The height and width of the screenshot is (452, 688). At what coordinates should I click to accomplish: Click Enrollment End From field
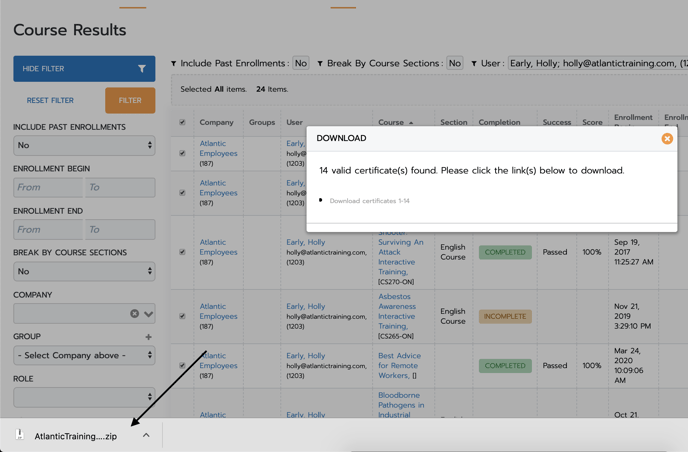point(48,230)
